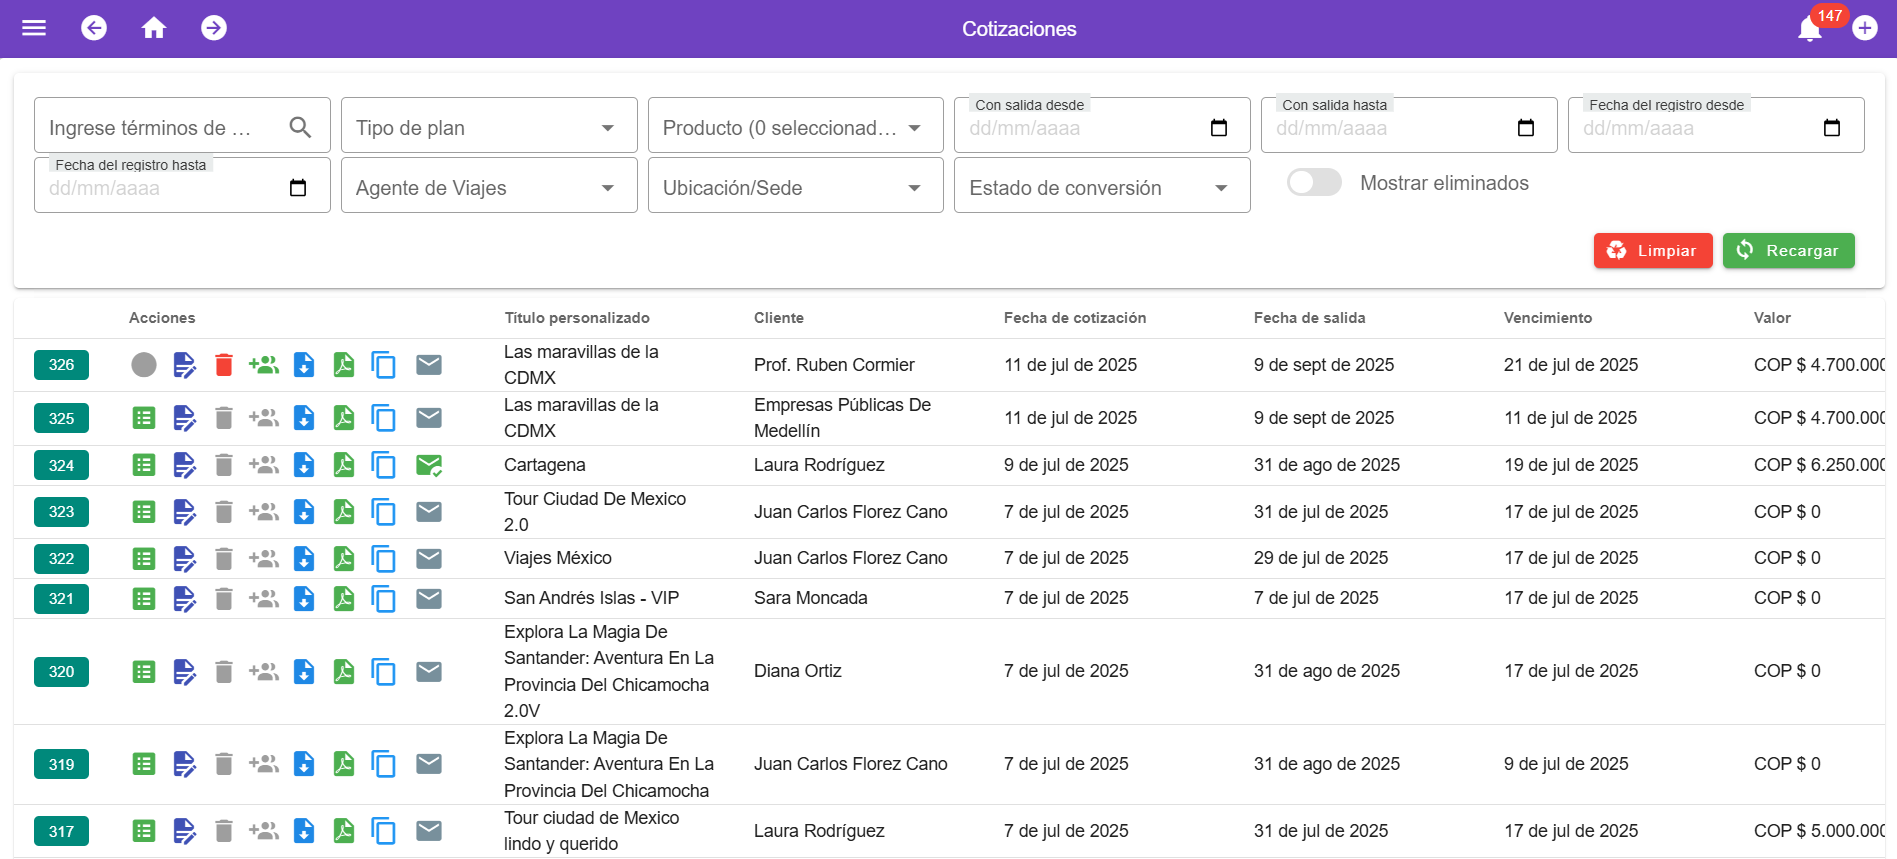
Task: Open the Ubicación/Sede dropdown
Action: [x=795, y=188]
